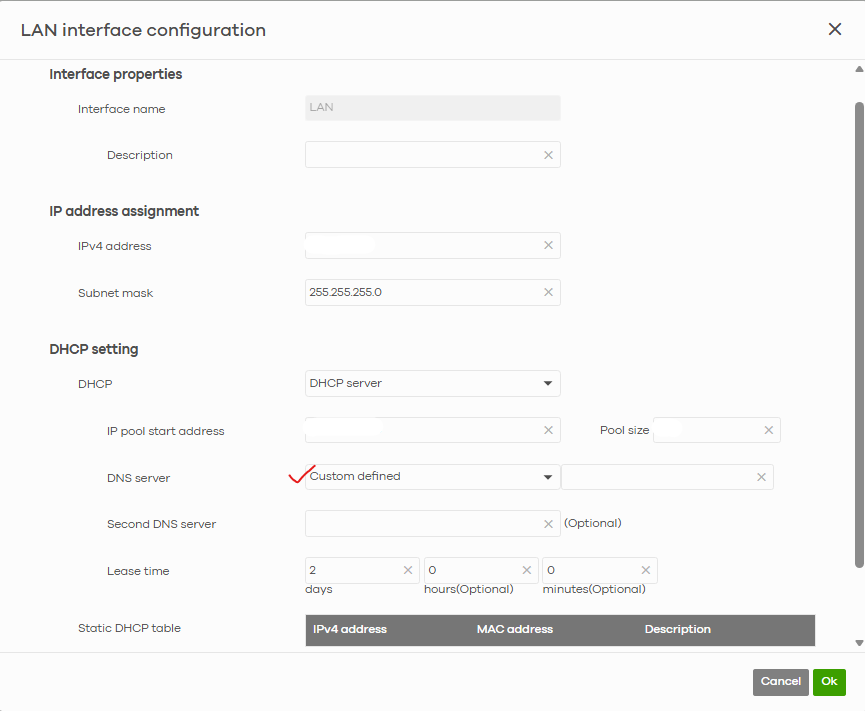Clear the IP pool start address
865x711 pixels.
(548, 431)
